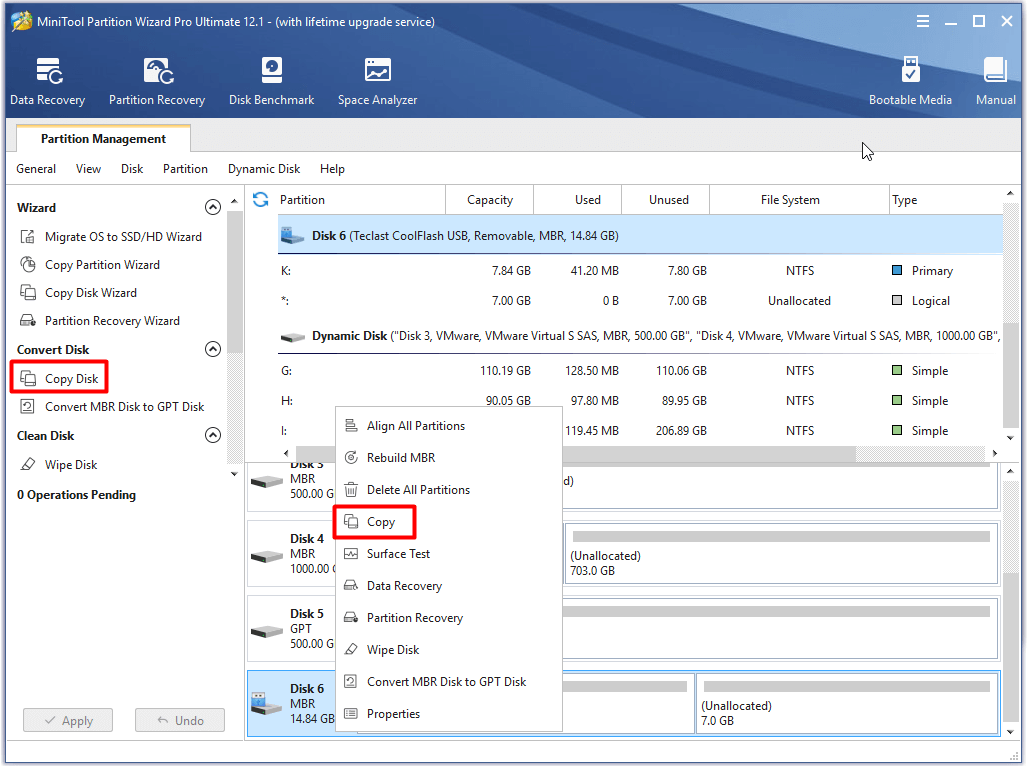Open the Disk menu
The width and height of the screenshot is (1027, 766).
point(132,169)
